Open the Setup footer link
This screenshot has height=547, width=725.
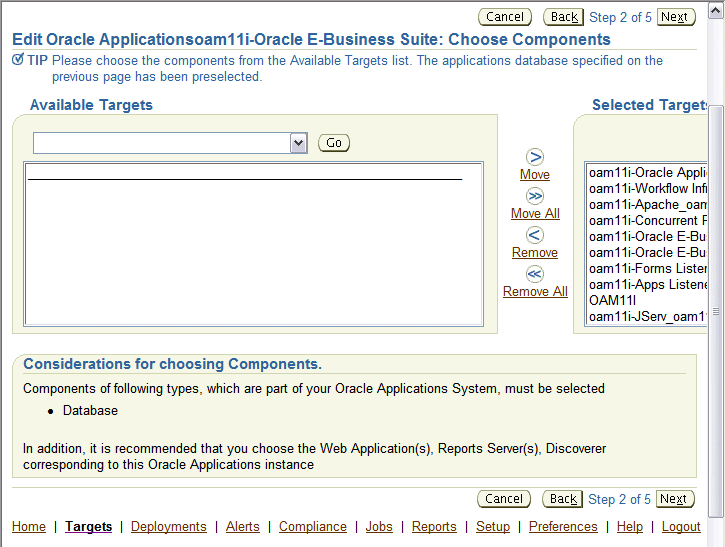[493, 527]
